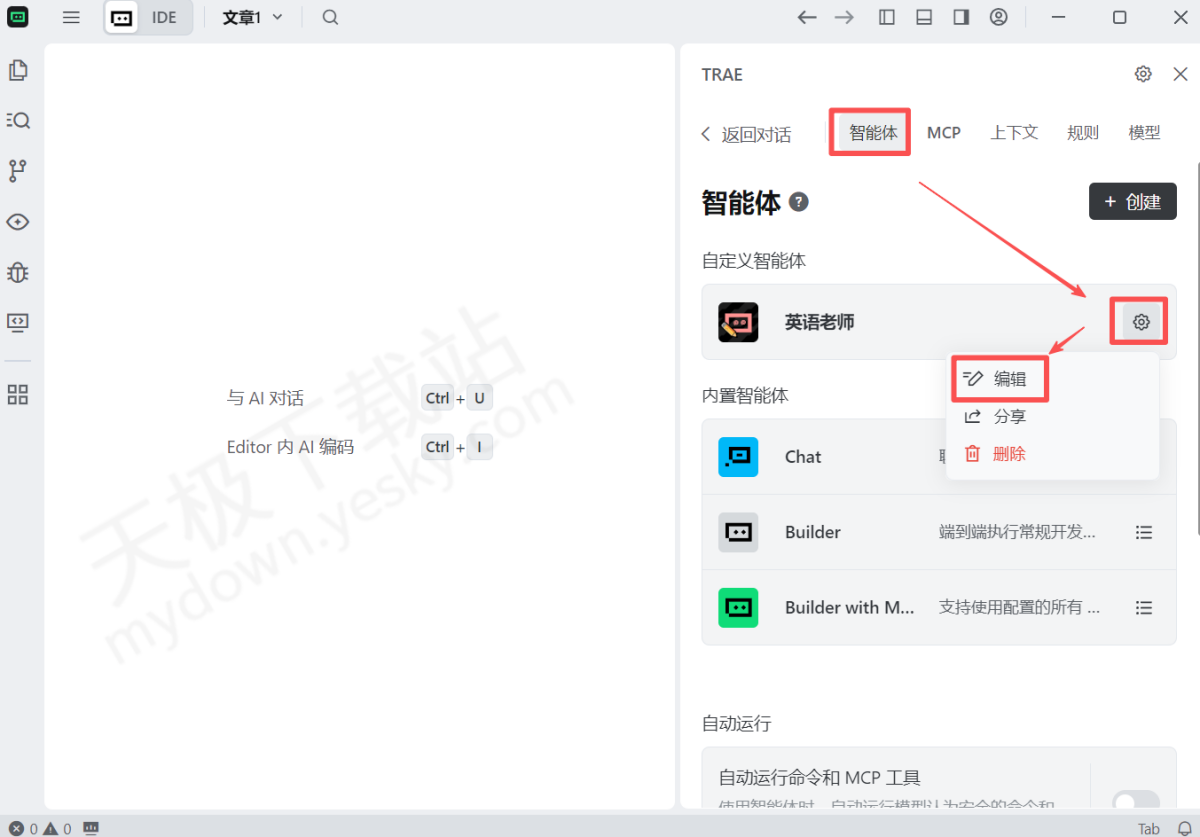Click the search magnifier in title bar
Screen dimensions: 1200x837
click(330, 17)
